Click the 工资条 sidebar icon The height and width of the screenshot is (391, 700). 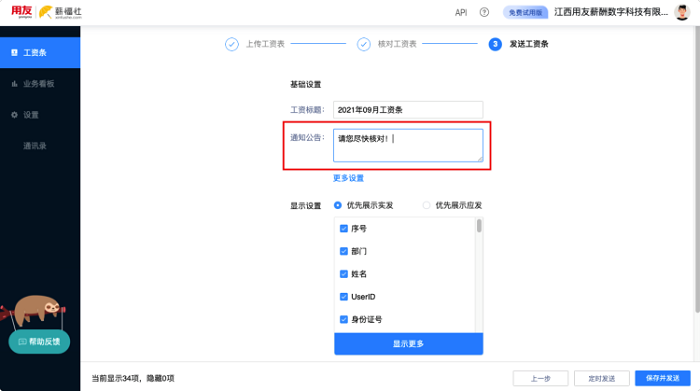point(14,53)
